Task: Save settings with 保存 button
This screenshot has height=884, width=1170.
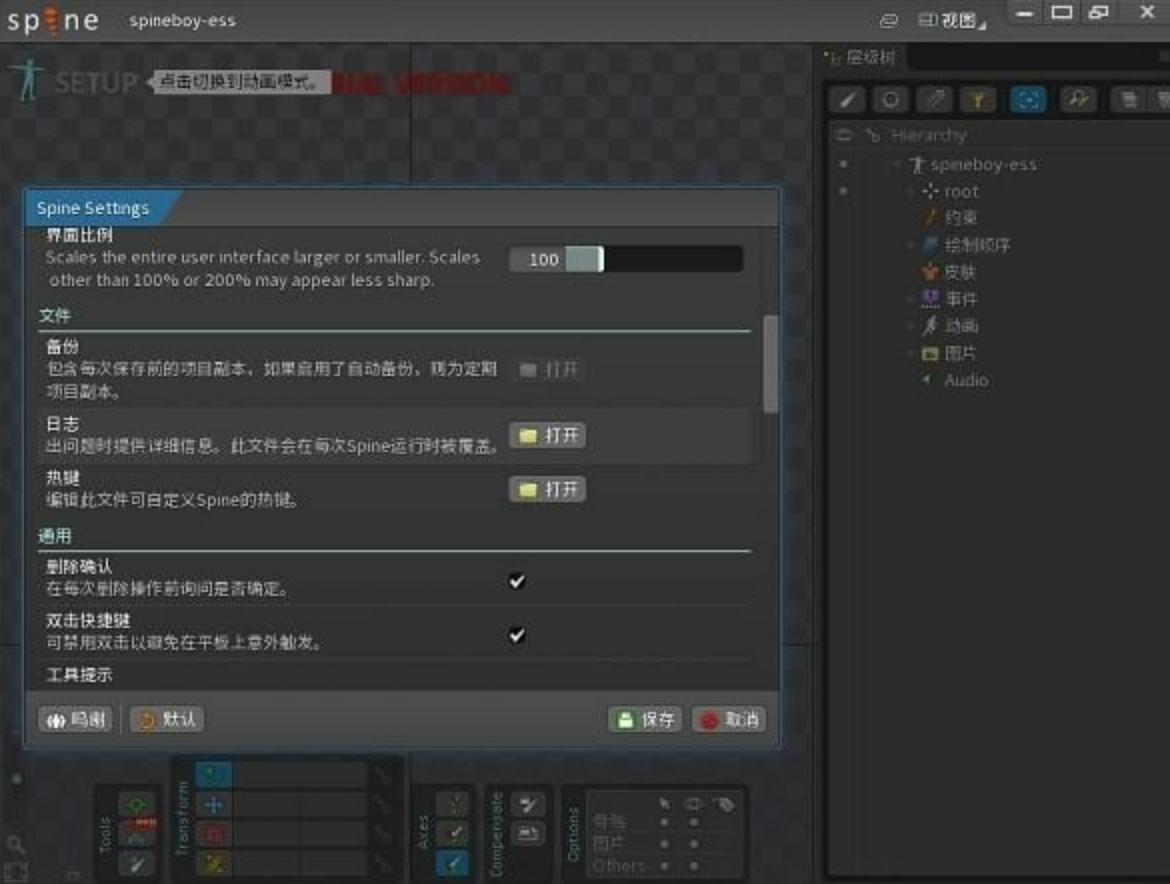Action: tap(645, 719)
